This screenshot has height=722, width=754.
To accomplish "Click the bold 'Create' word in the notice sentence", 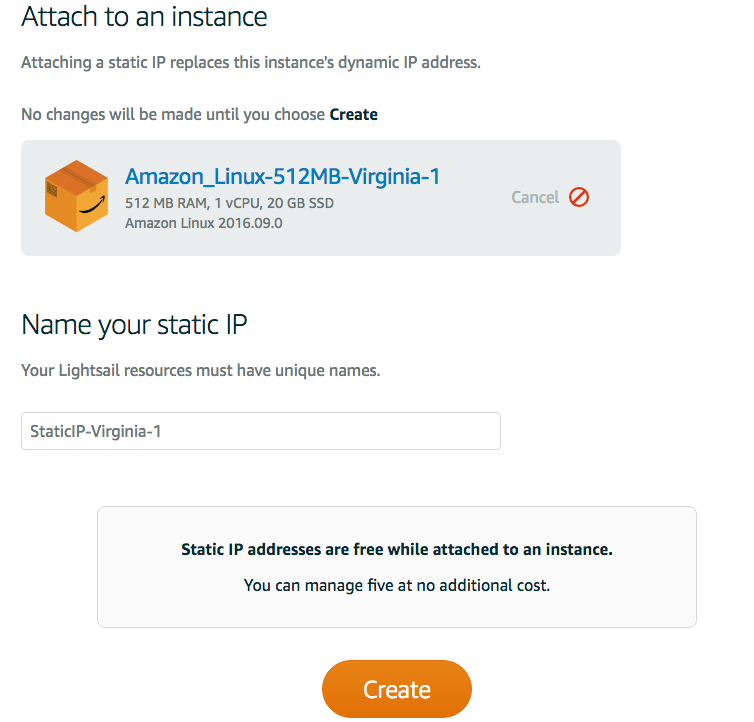I will [x=353, y=114].
